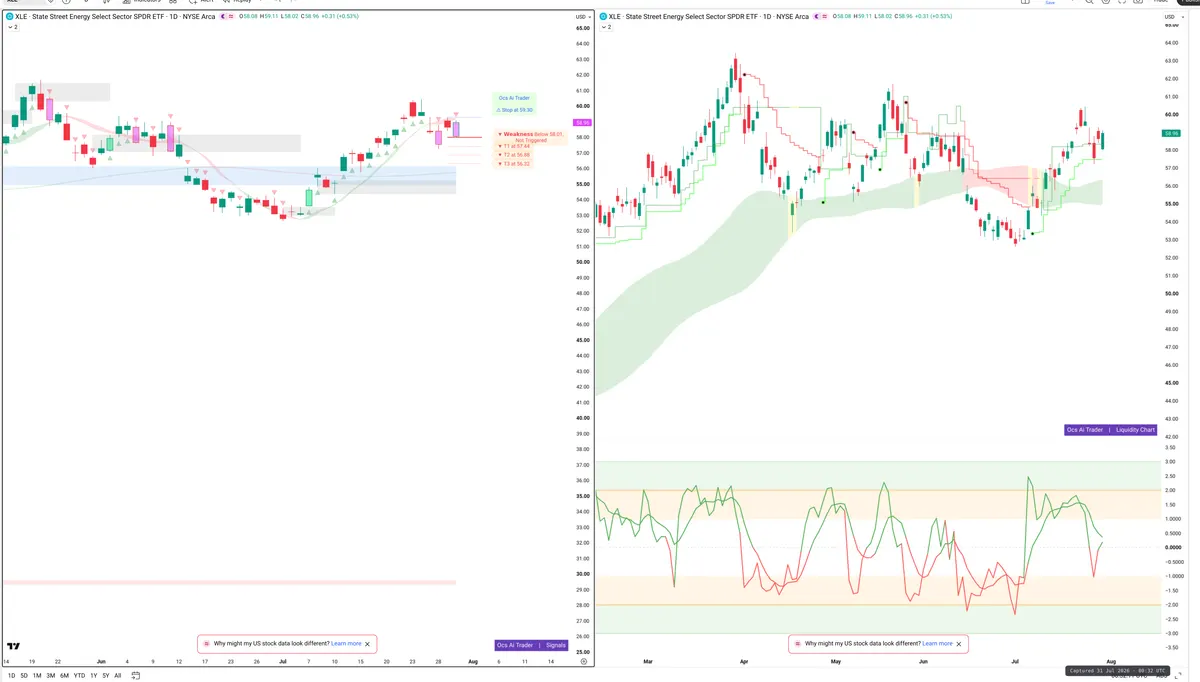Click the XLE logo icon on left chart

tap(9, 17)
